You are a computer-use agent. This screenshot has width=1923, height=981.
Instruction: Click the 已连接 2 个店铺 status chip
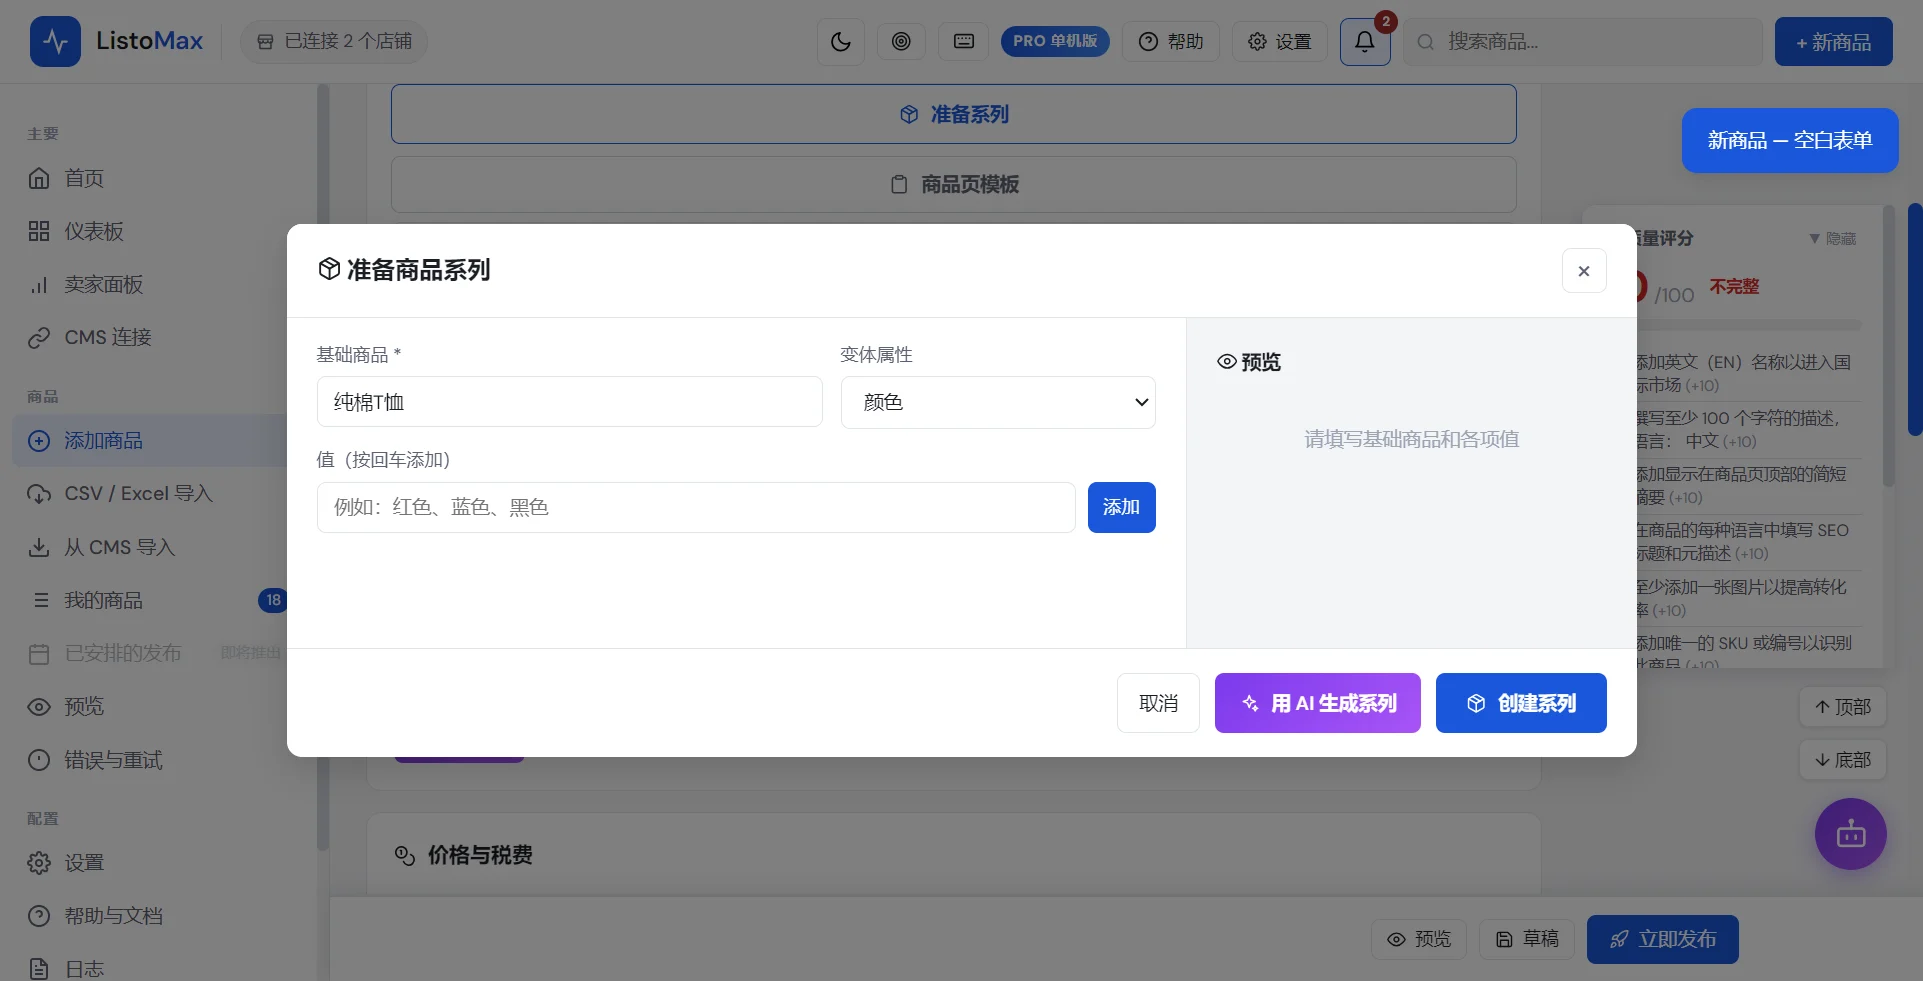334,42
